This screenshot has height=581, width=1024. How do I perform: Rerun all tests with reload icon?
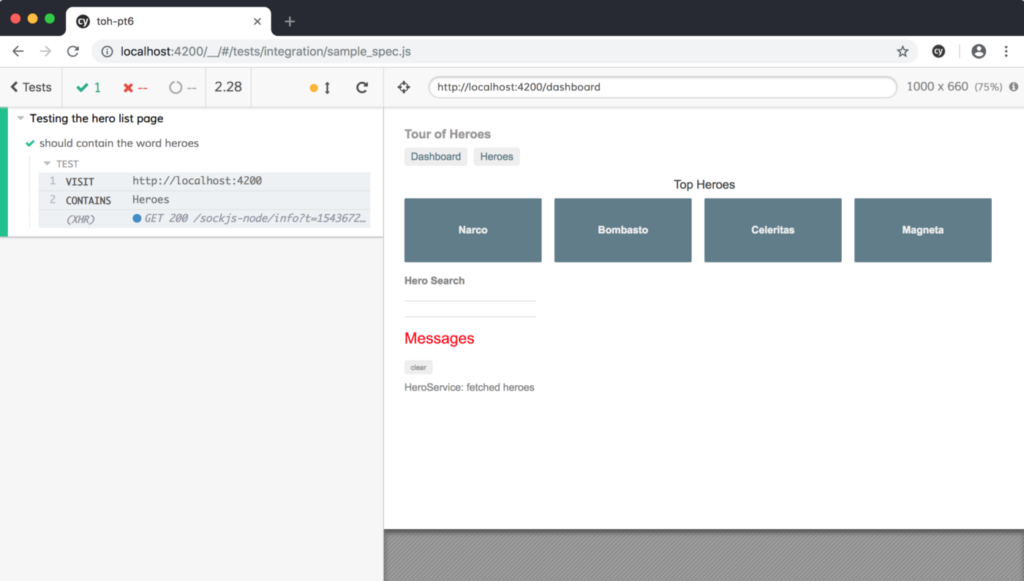point(362,88)
